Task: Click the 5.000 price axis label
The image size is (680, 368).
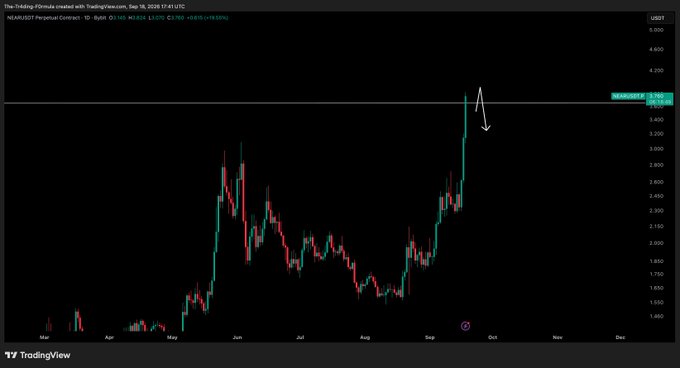Action: [657, 30]
